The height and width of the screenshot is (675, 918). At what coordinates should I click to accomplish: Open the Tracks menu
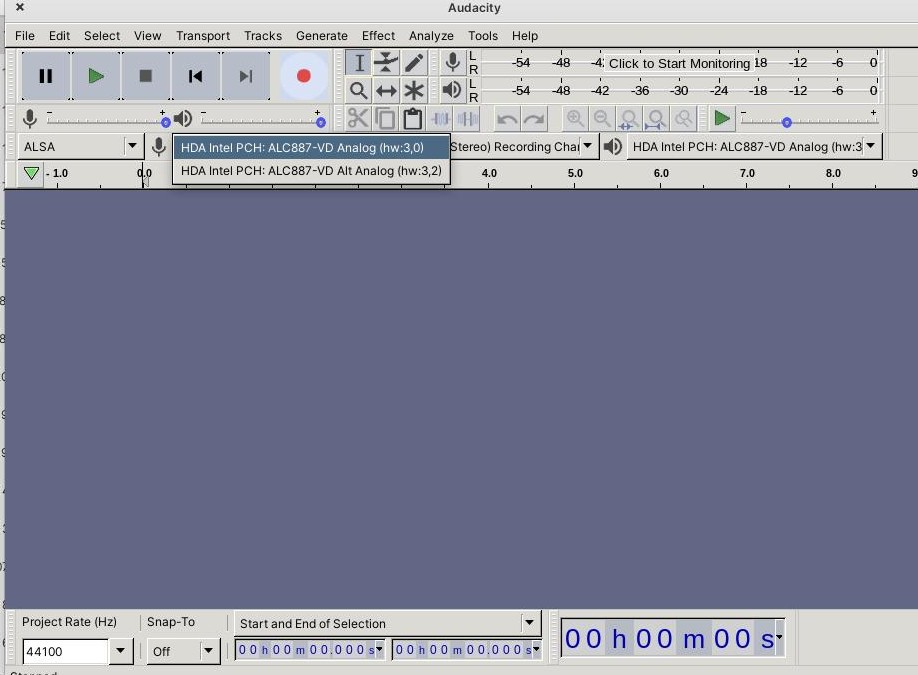tap(263, 36)
